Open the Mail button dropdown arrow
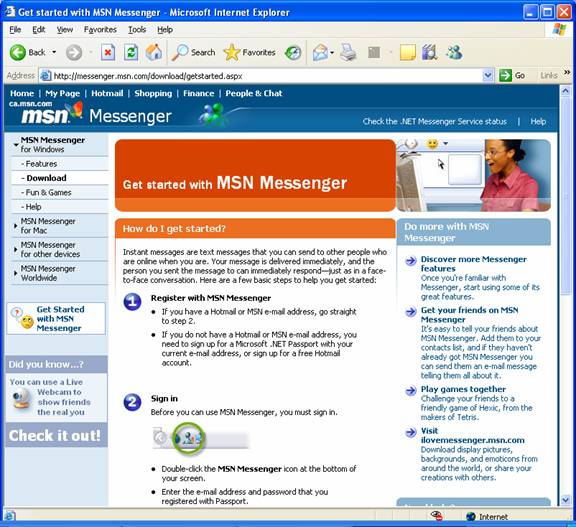 pos(332,53)
